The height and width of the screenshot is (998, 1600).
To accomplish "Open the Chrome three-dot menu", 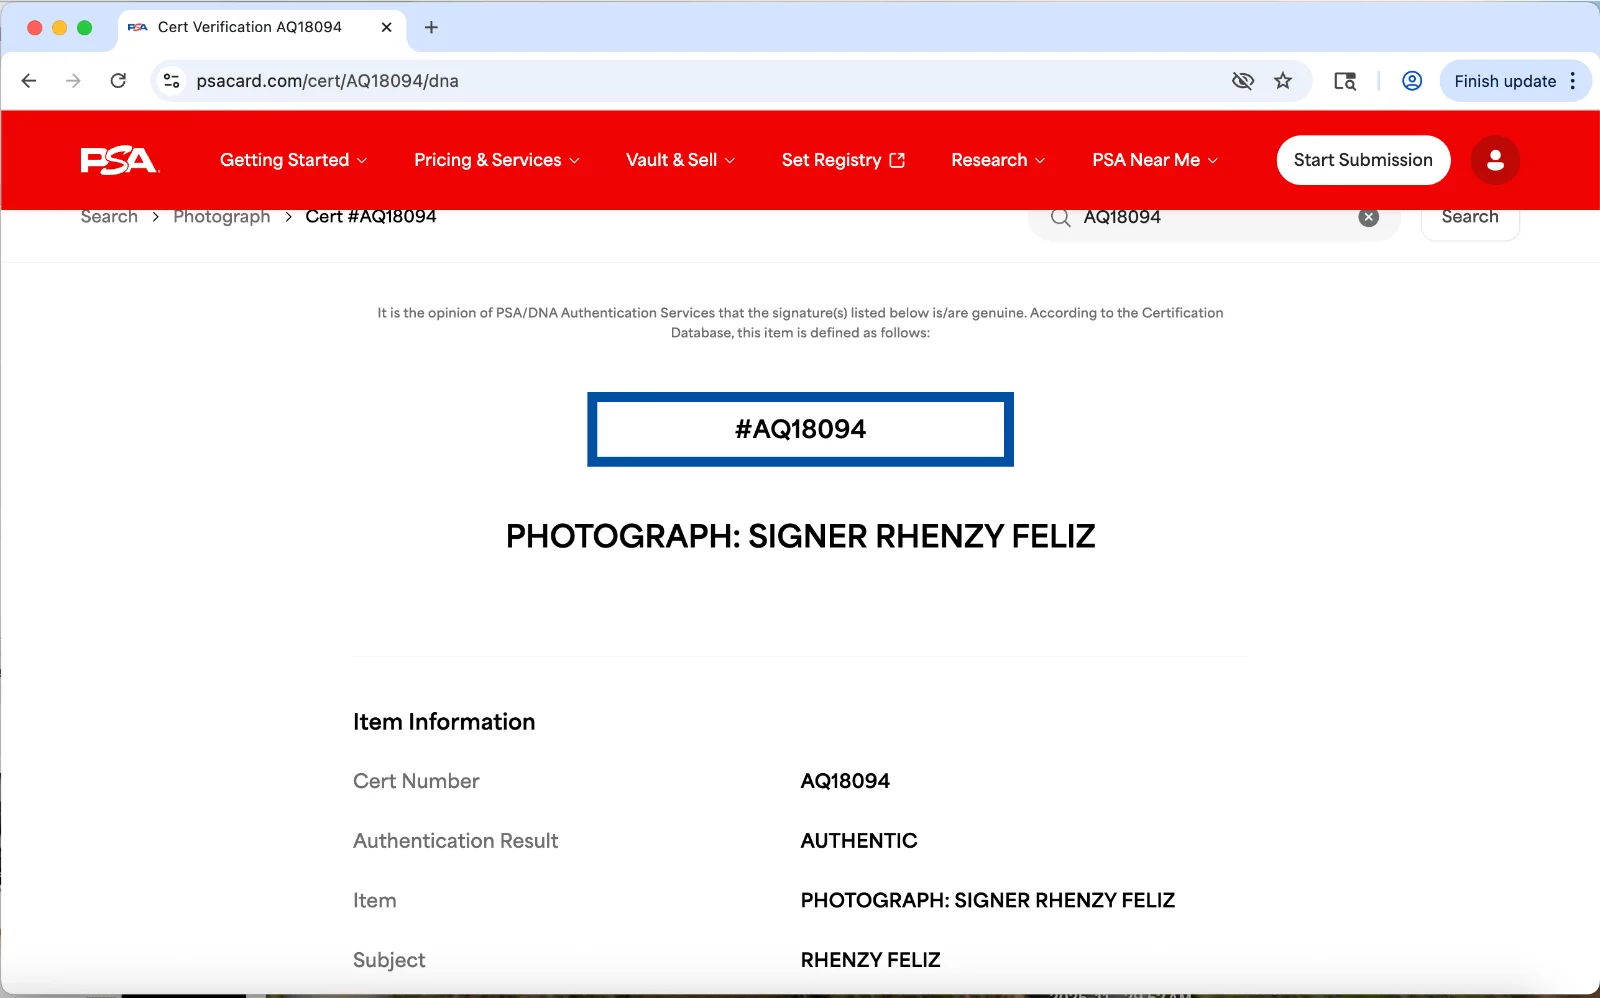I will [x=1573, y=81].
